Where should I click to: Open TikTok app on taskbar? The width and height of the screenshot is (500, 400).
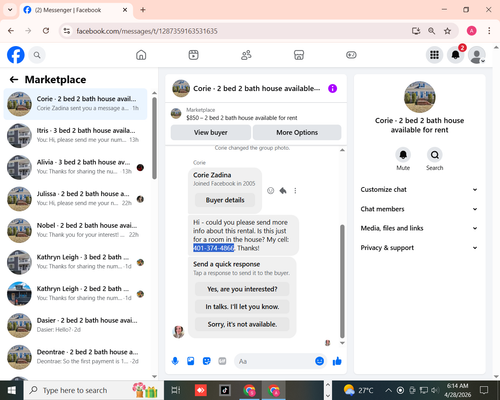coord(225,390)
